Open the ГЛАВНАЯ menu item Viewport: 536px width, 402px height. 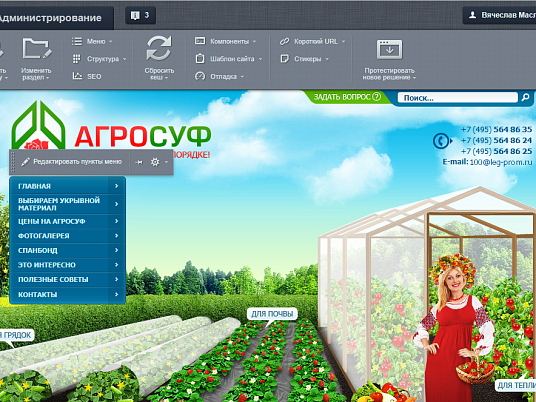(x=68, y=186)
